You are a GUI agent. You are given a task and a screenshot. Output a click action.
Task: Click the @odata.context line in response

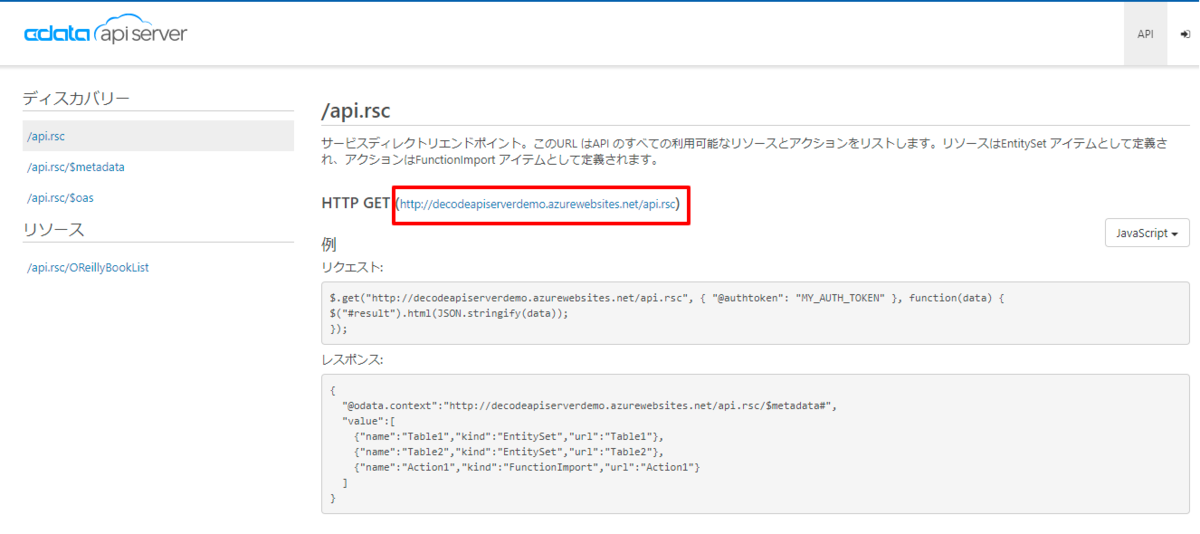click(589, 406)
